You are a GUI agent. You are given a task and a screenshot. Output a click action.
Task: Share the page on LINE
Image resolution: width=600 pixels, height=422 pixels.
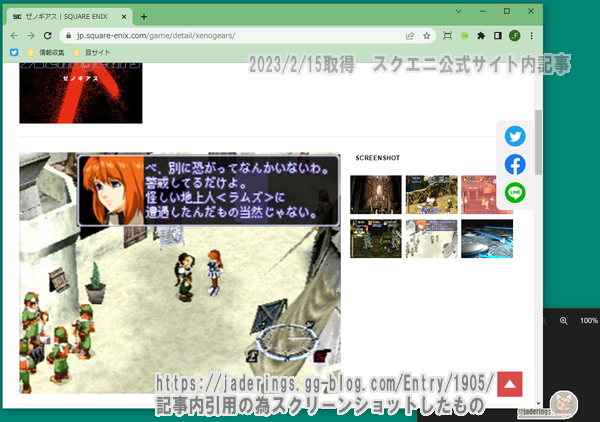pos(515,192)
